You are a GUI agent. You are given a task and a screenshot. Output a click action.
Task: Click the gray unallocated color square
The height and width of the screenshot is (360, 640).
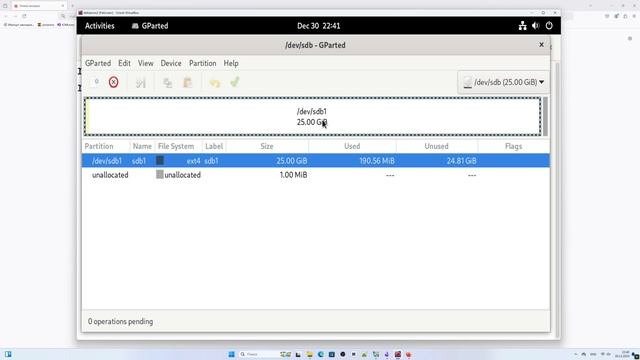coord(160,175)
